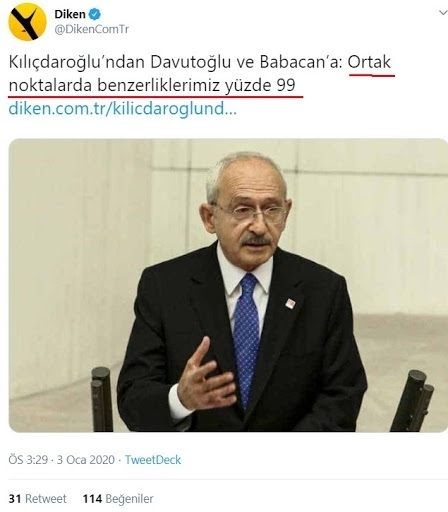Image resolution: width=448 pixels, height=512 pixels.
Task: Select the phrase benzerliklerimiz yüzde 99
Action: [196, 85]
